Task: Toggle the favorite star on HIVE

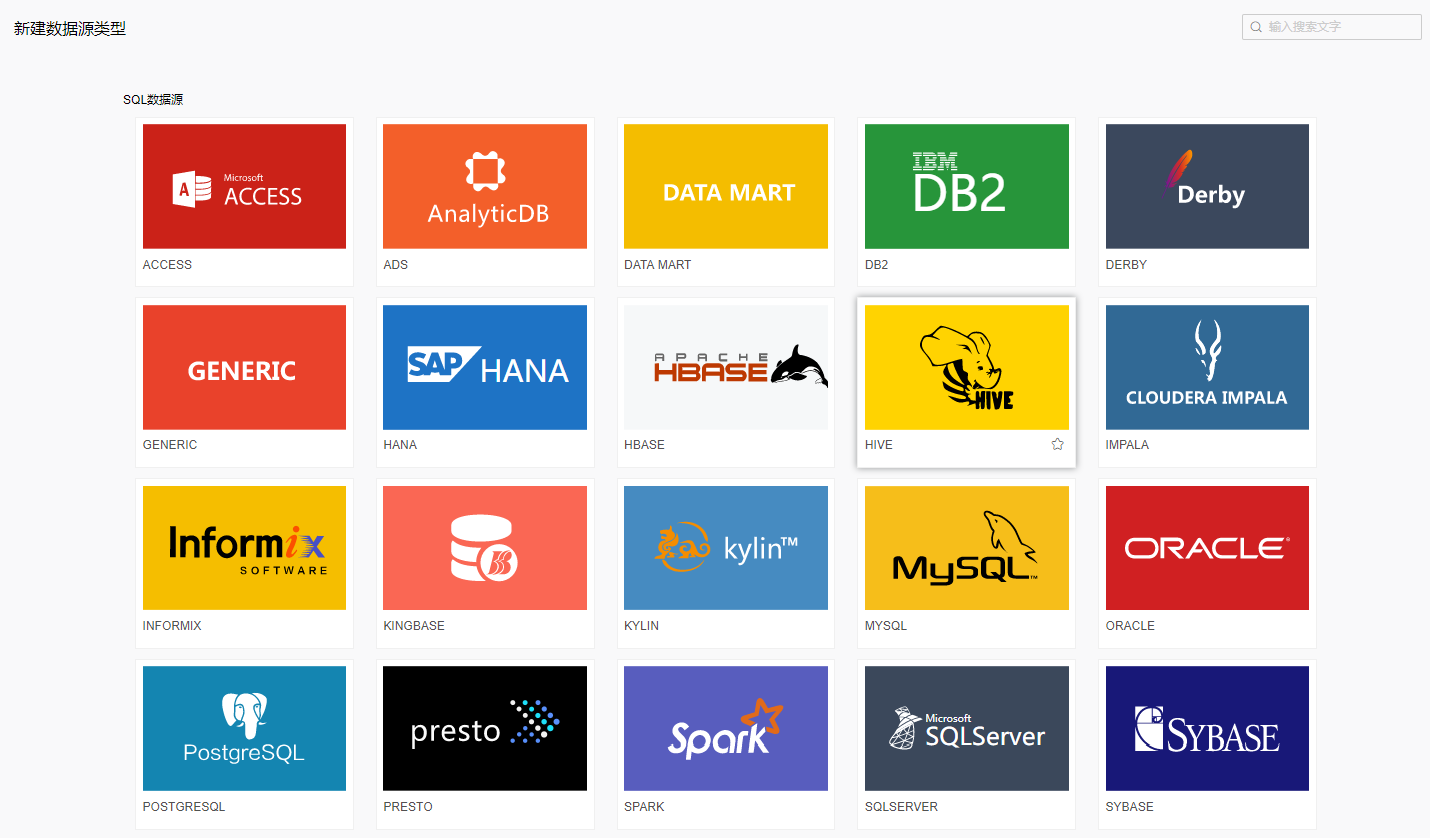Action: coord(1057,444)
